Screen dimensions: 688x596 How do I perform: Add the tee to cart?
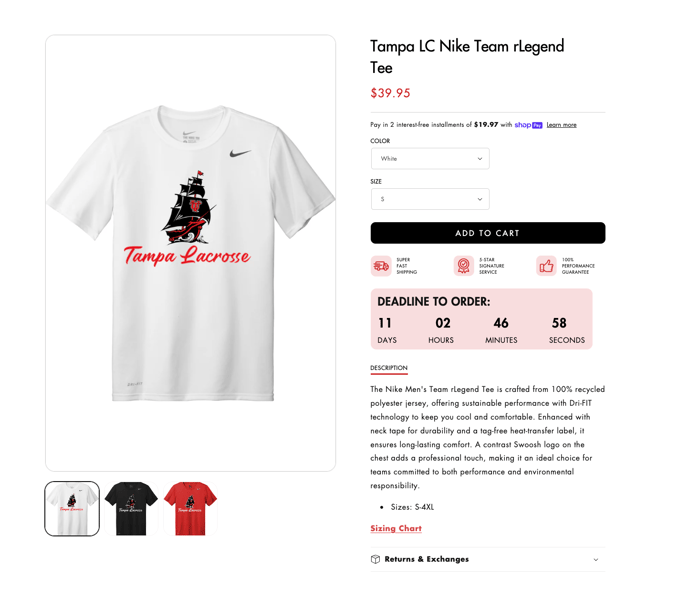tap(488, 233)
